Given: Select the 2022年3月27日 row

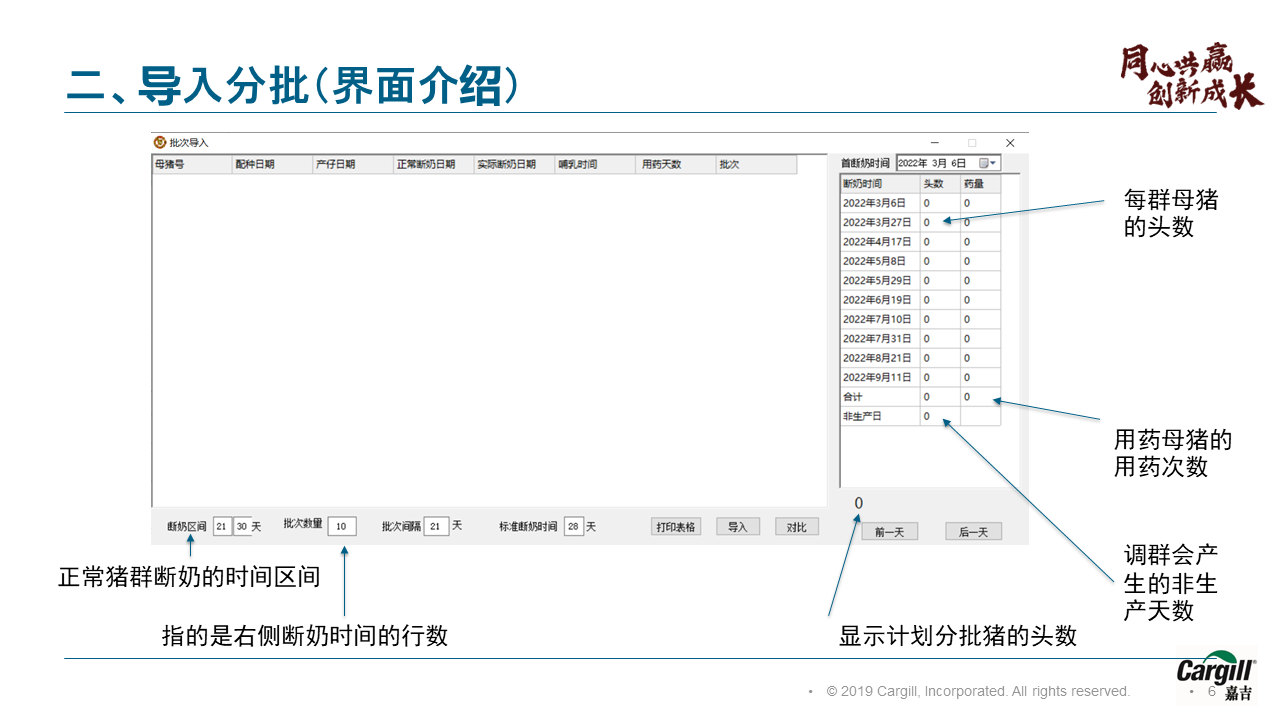Looking at the screenshot, I should coord(878,223).
